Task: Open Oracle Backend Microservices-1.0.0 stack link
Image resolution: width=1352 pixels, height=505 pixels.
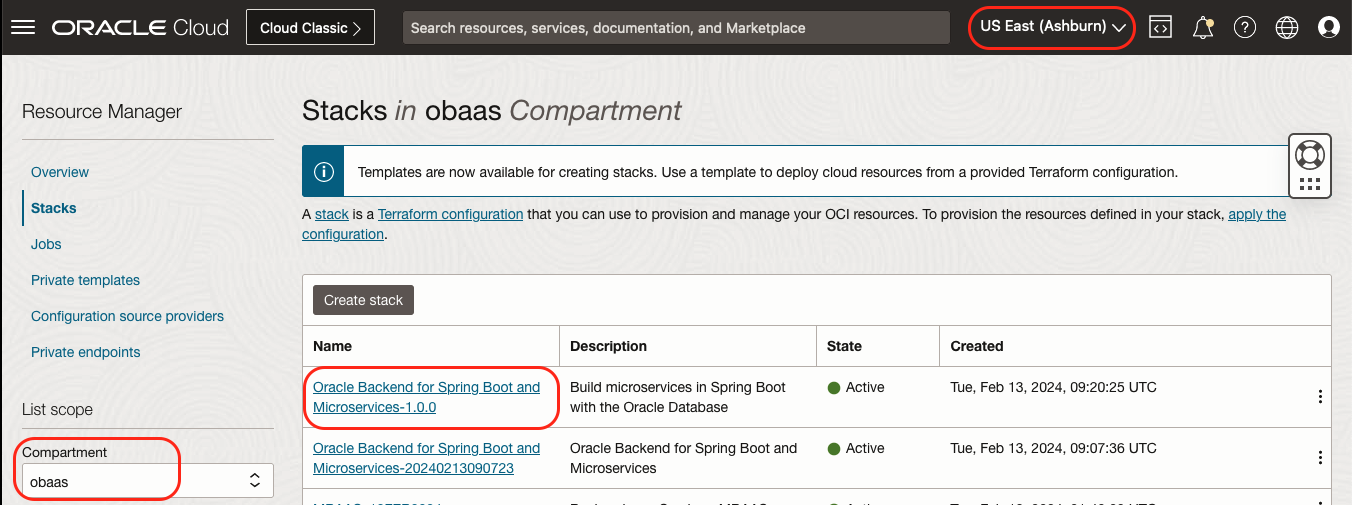Action: point(426,397)
